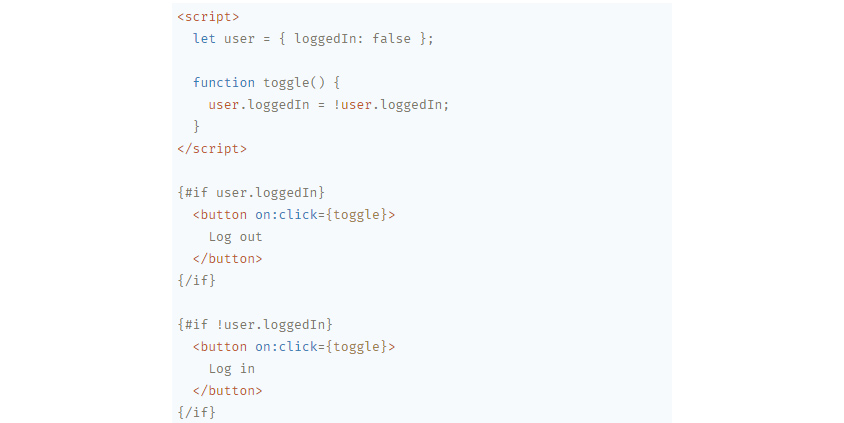Click the opening <script> tag
The image size is (844, 423).
click(208, 16)
